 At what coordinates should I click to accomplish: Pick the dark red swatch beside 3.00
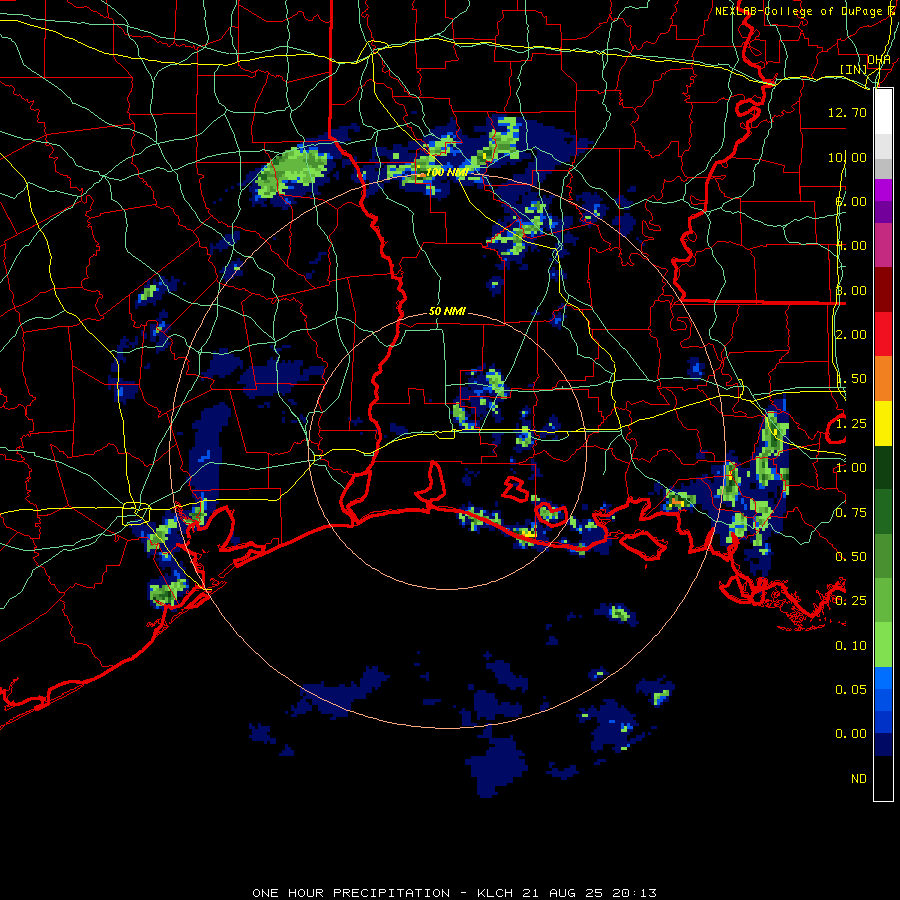pyautogui.click(x=883, y=290)
